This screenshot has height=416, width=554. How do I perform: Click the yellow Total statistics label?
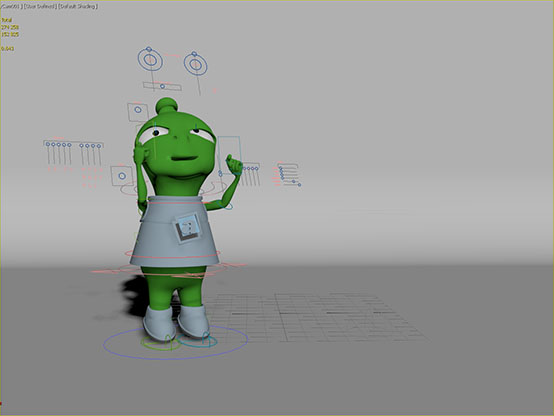(6, 20)
